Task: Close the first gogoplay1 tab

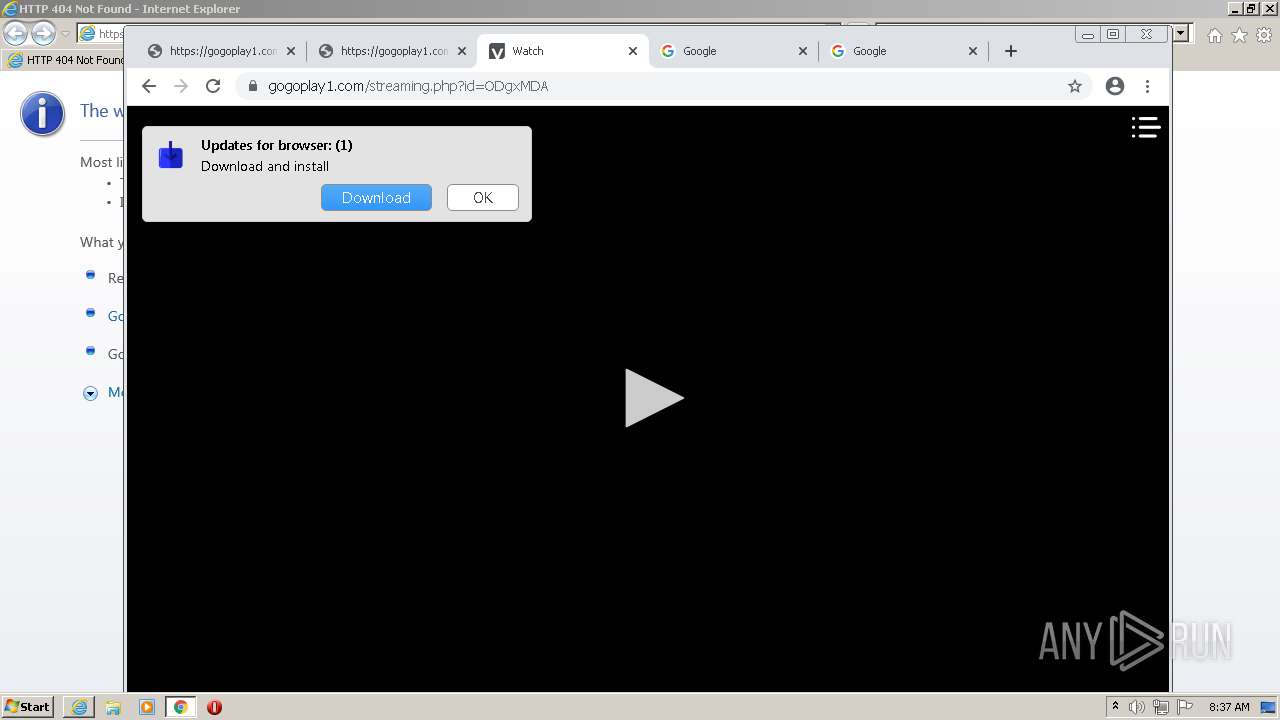Action: (292, 51)
